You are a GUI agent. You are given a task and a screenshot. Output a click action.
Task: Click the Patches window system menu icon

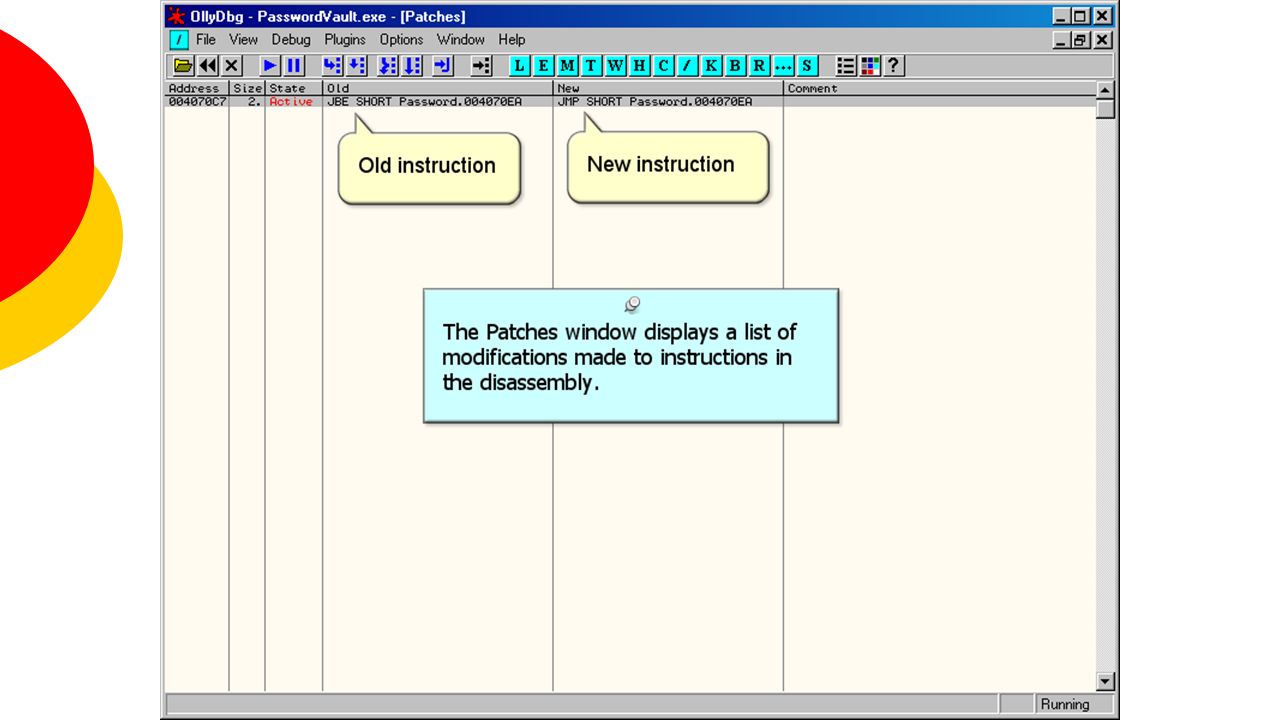pyautogui.click(x=178, y=40)
